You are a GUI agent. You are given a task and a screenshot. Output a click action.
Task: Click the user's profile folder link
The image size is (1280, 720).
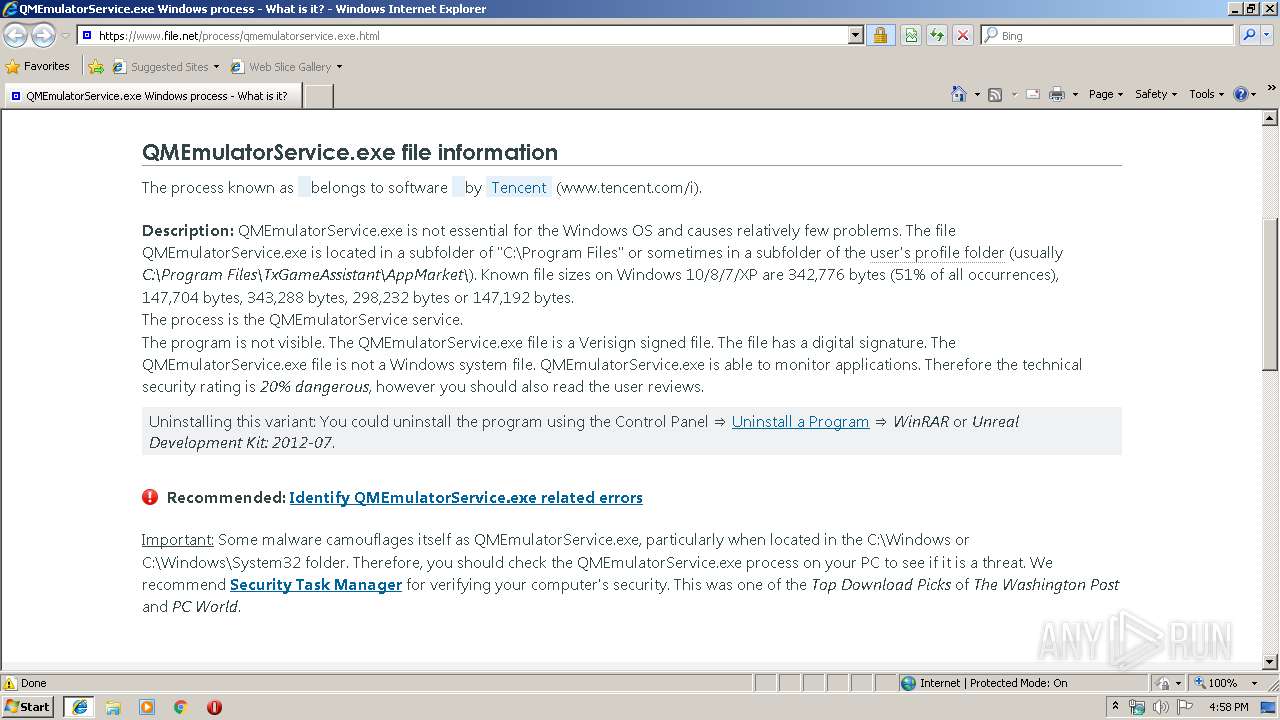(x=937, y=252)
